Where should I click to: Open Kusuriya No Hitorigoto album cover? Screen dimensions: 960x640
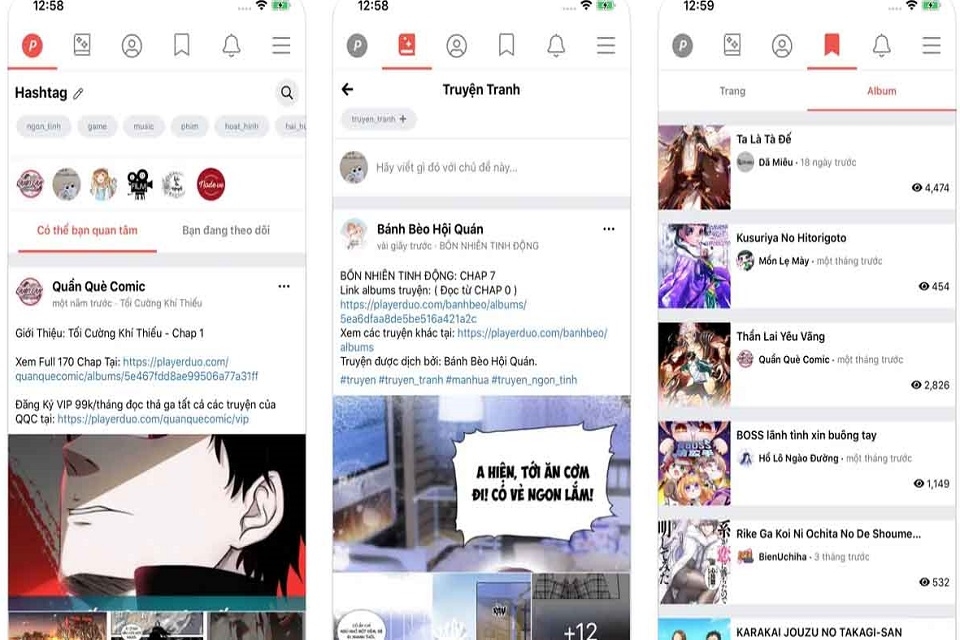coord(694,266)
